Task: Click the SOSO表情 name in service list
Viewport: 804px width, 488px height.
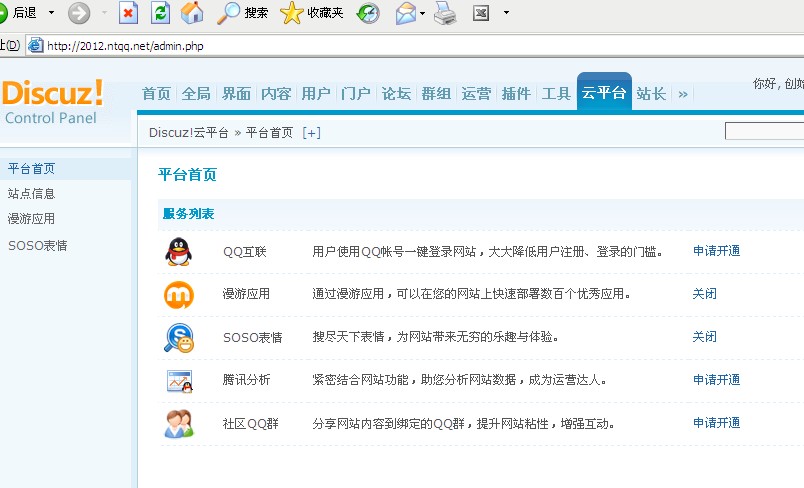Action: (253, 338)
